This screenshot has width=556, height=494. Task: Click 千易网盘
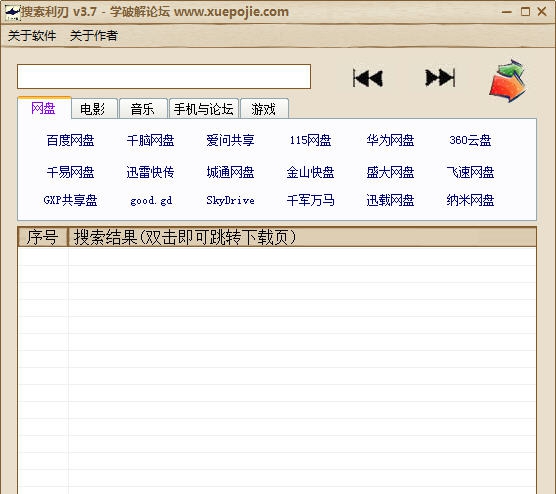pyautogui.click(x=71, y=172)
